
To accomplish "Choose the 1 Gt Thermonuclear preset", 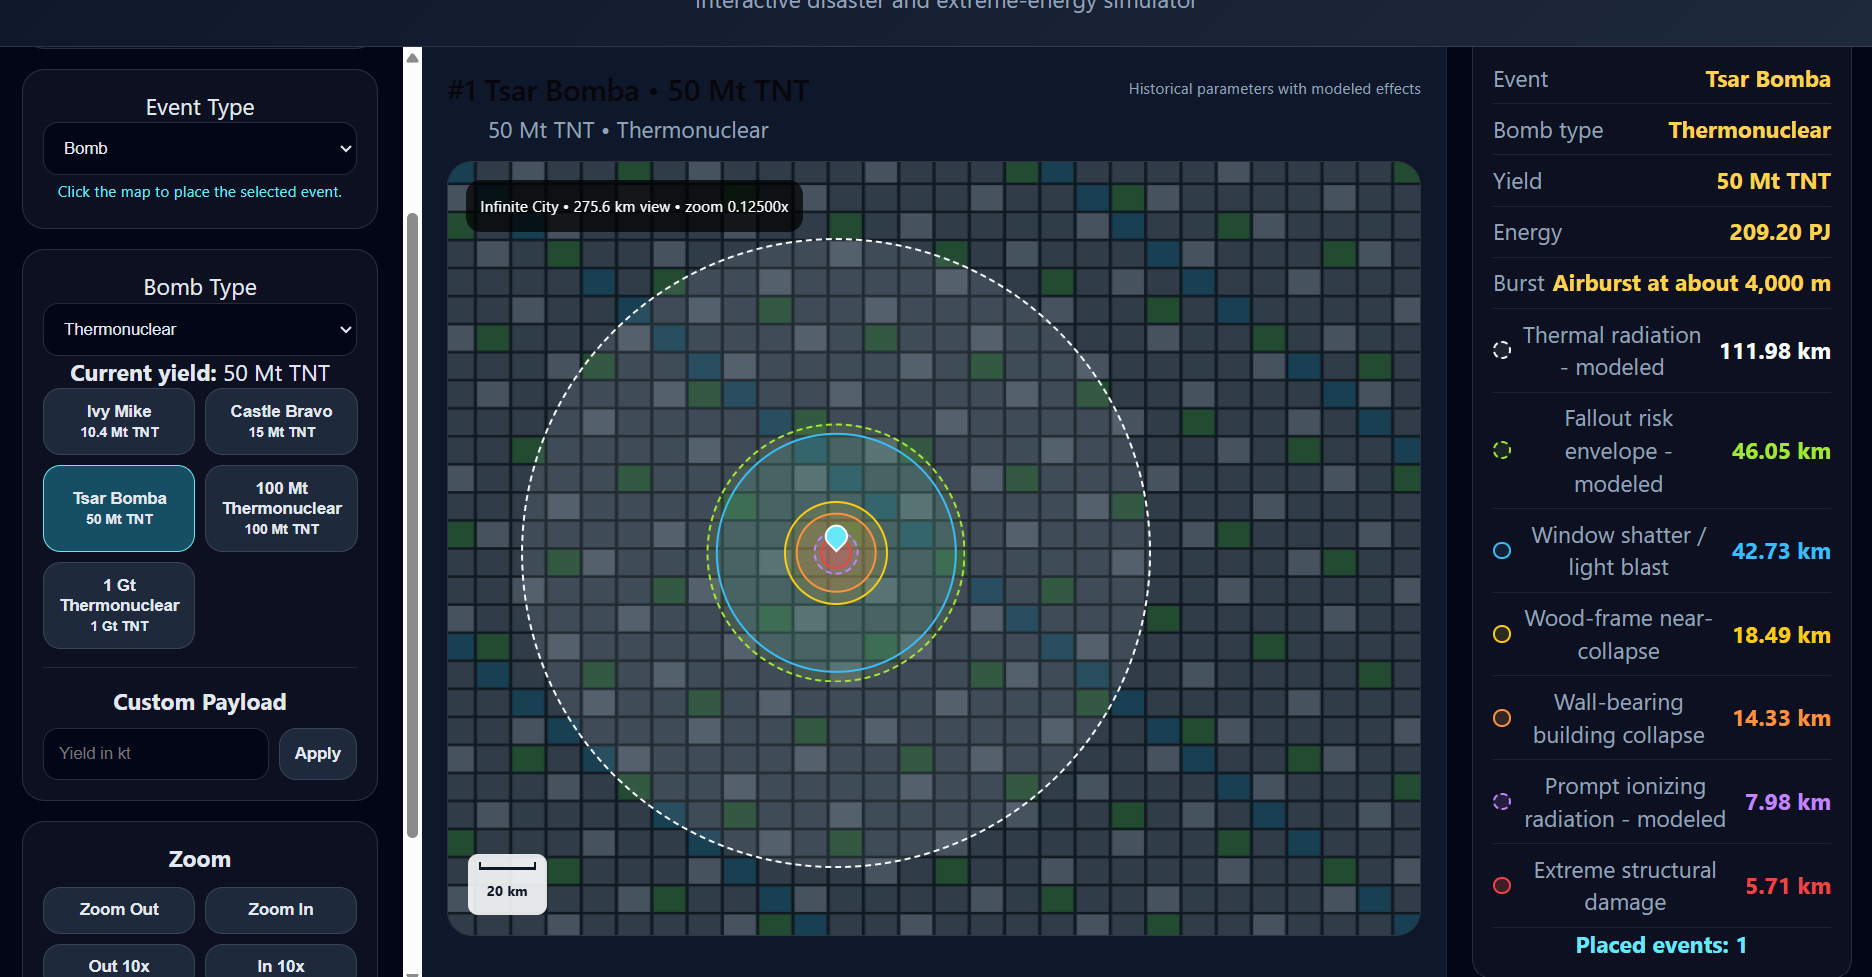I will 119,605.
